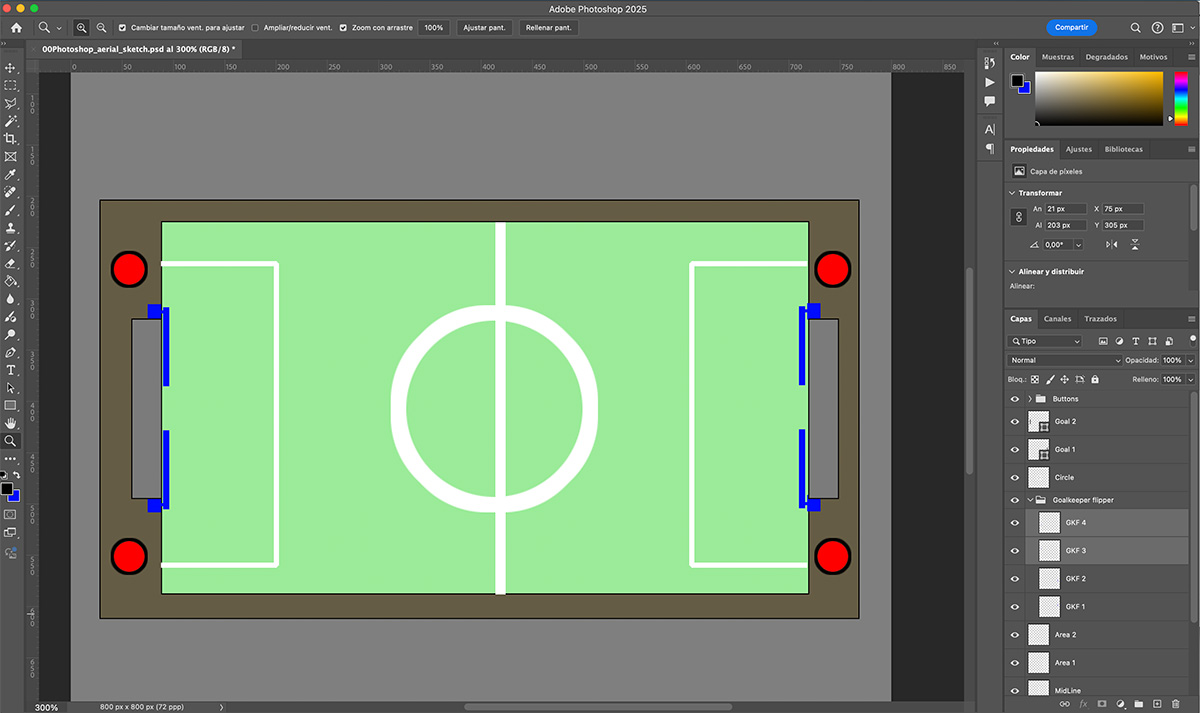The height and width of the screenshot is (713, 1200).
Task: Toggle 'Cambiar tamaño vent. para ajustar' checkbox
Action: point(122,28)
